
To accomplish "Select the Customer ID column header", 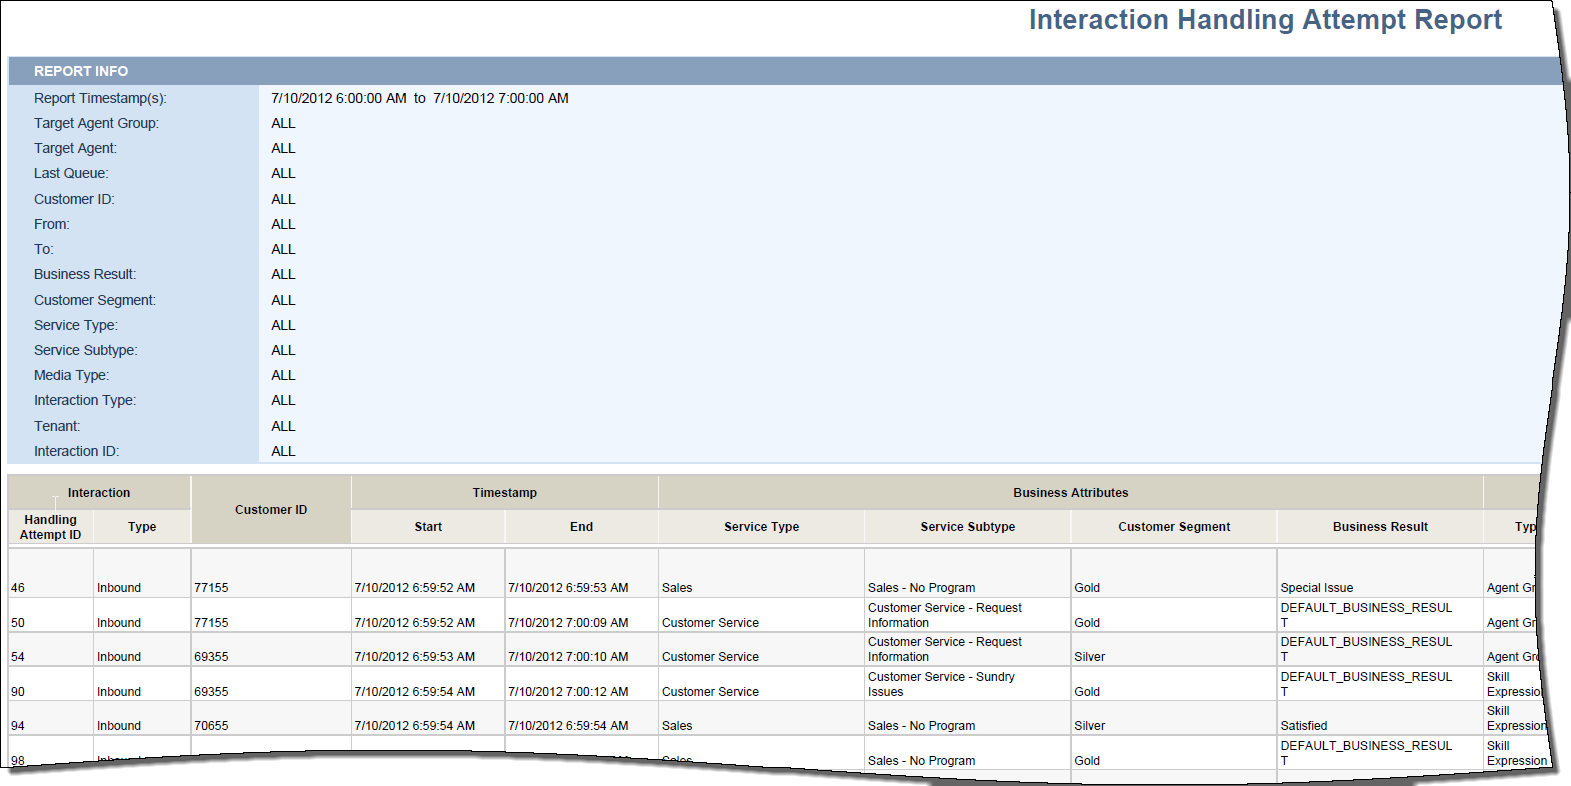I will [271, 510].
